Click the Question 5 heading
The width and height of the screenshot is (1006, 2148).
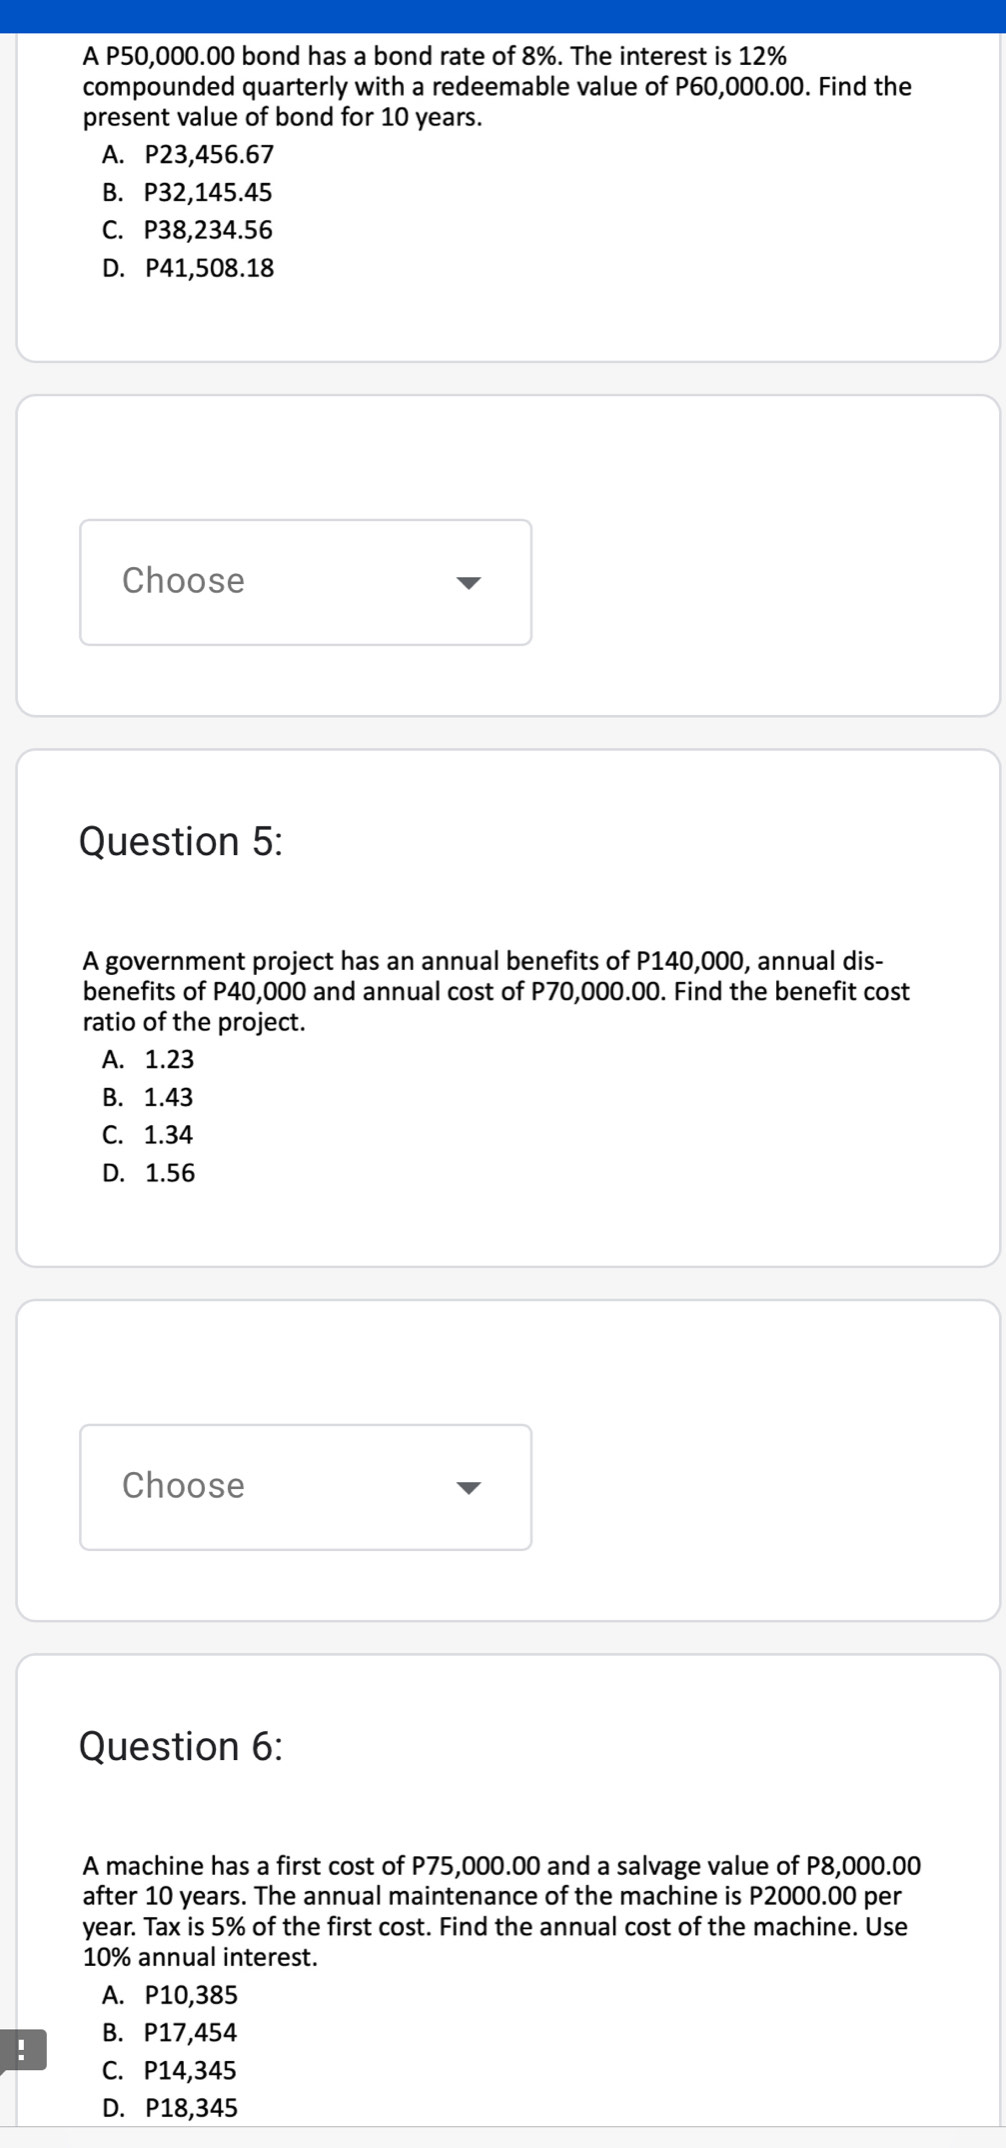coord(181,842)
